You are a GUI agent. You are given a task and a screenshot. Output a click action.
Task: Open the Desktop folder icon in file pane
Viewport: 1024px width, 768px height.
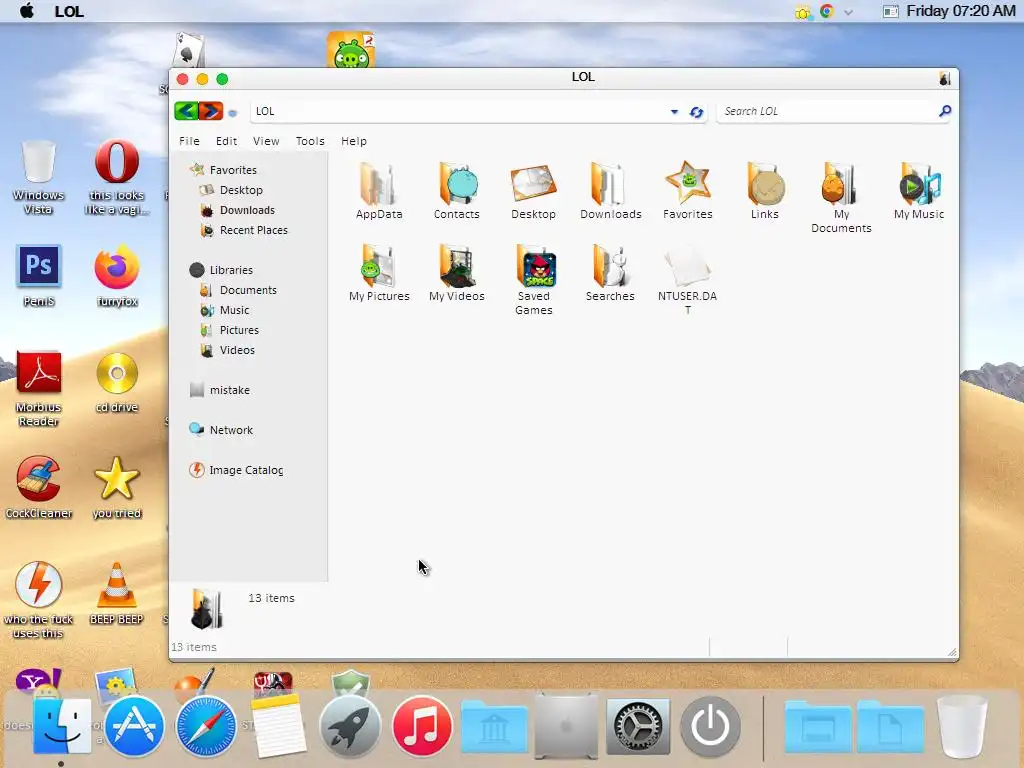coord(534,191)
